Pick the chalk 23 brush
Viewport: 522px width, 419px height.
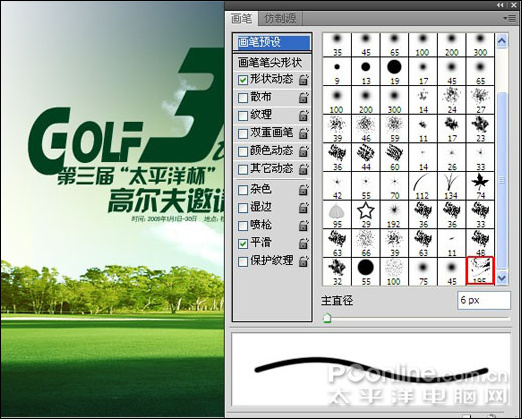pyautogui.click(x=480, y=128)
